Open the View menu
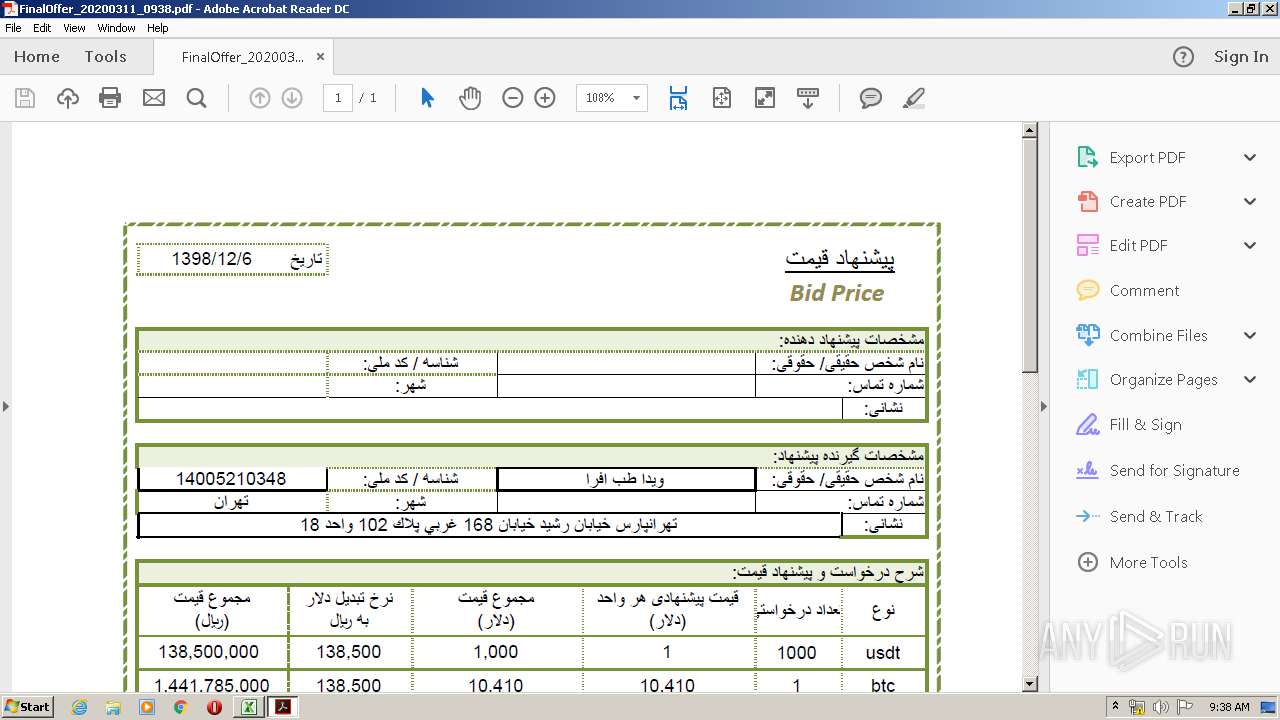1280x720 pixels. [74, 28]
